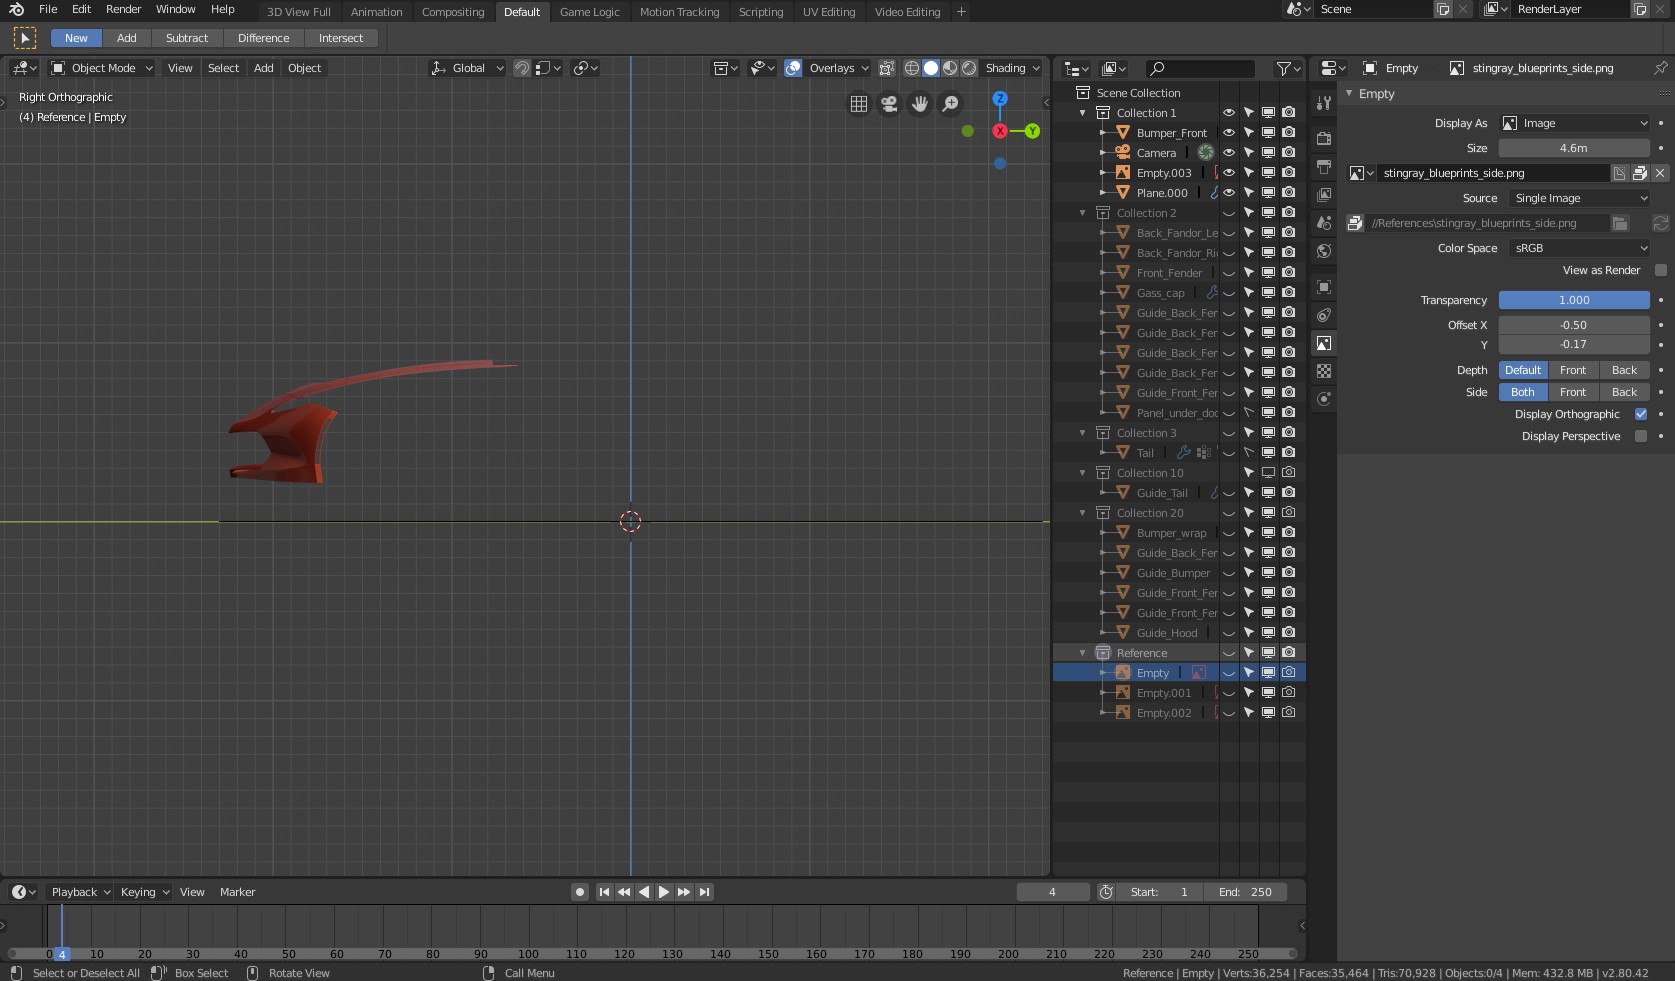
Task: Click the Z axis gizmo handle
Action: pyautogui.click(x=1000, y=99)
